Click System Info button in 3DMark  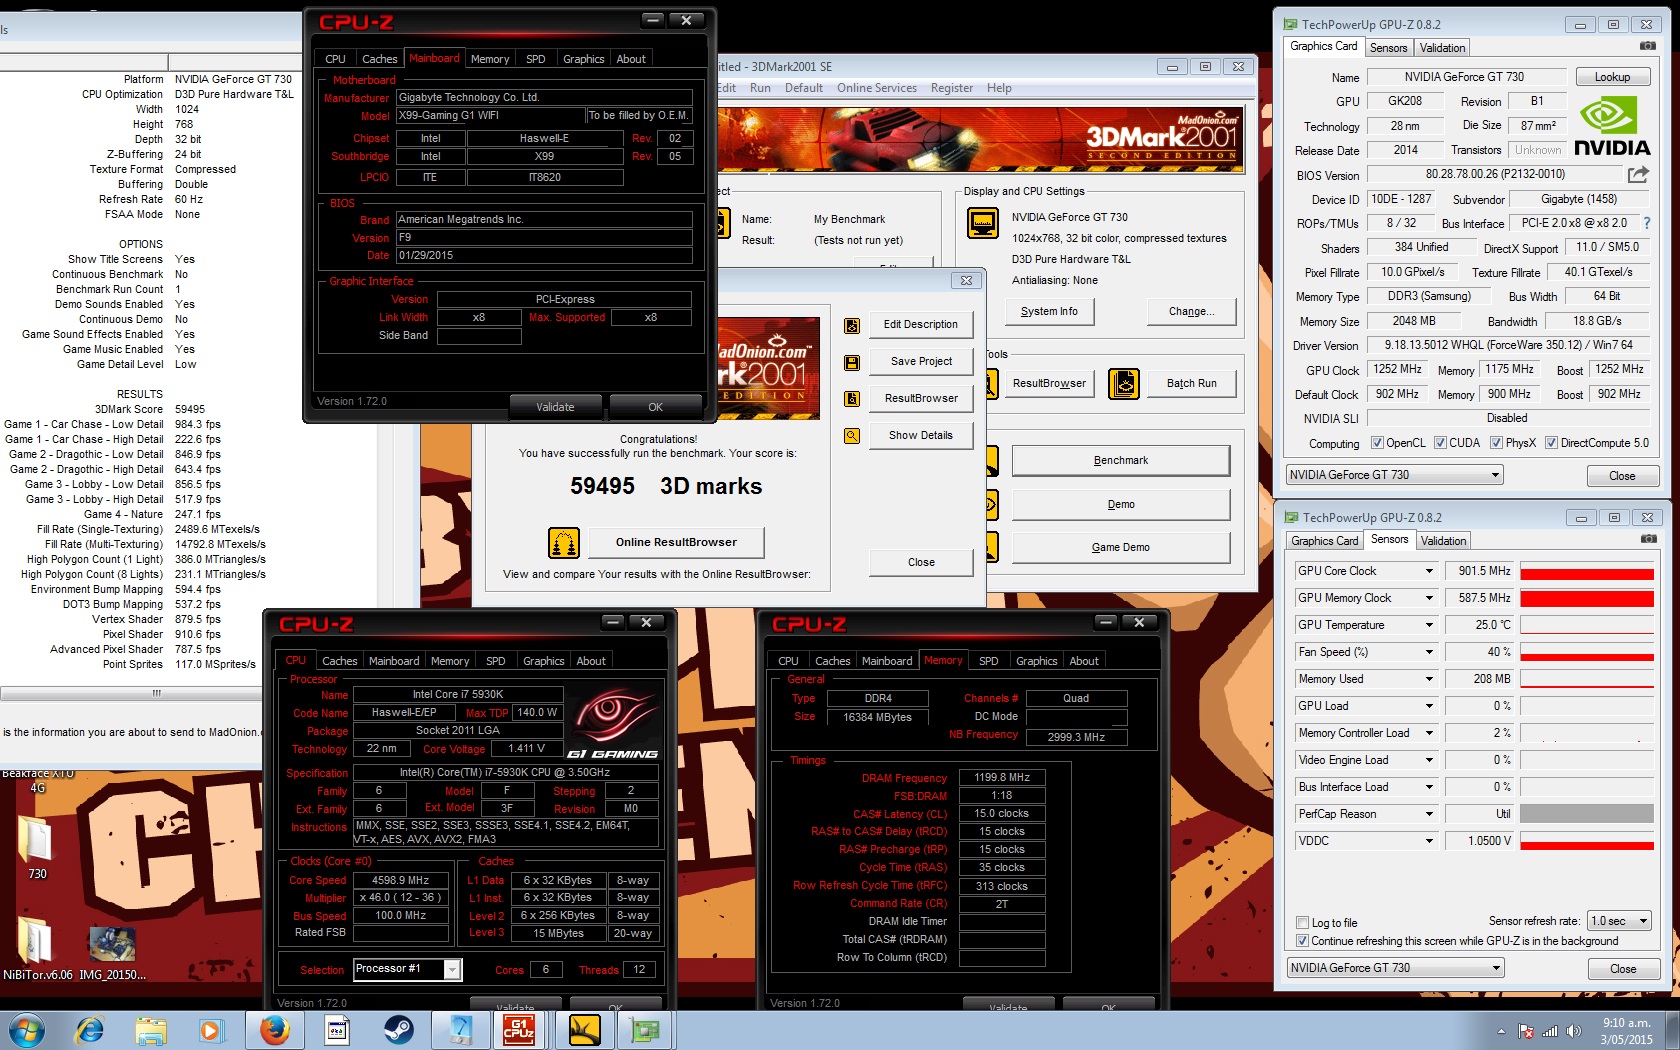tap(1049, 312)
